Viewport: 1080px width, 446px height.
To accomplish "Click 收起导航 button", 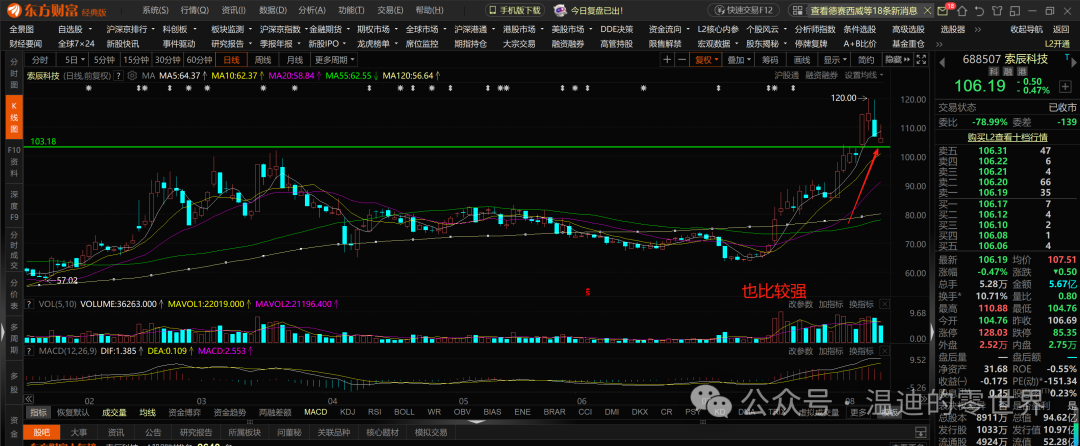I will click(1026, 30).
